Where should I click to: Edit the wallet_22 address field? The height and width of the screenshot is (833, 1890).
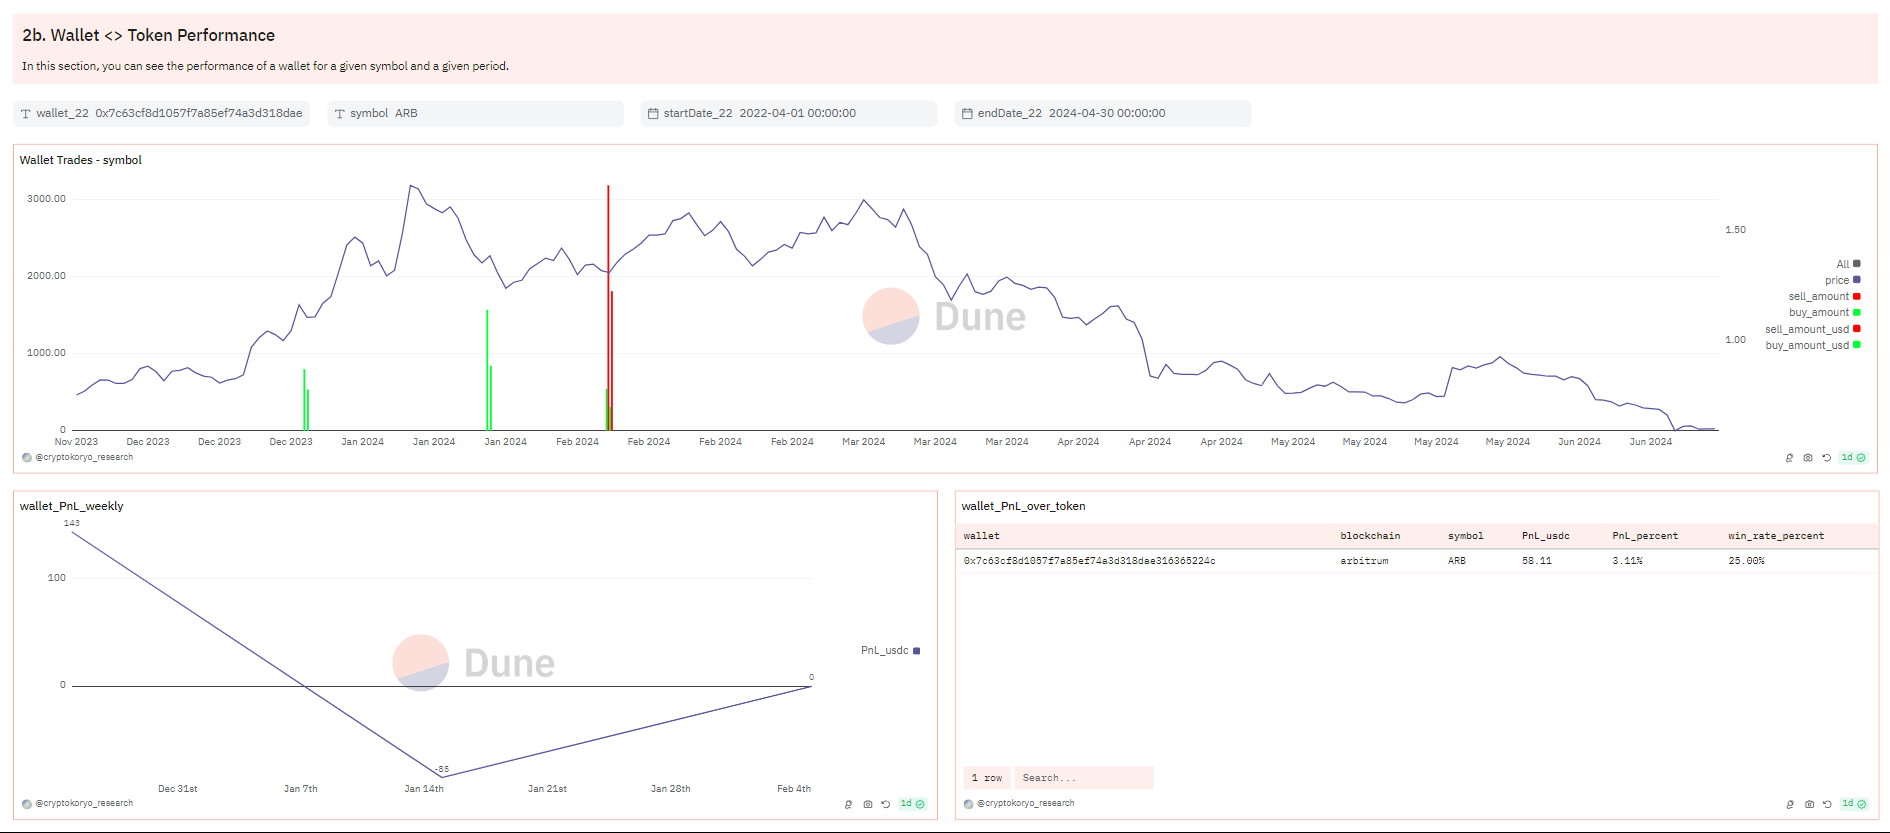pyautogui.click(x=162, y=114)
